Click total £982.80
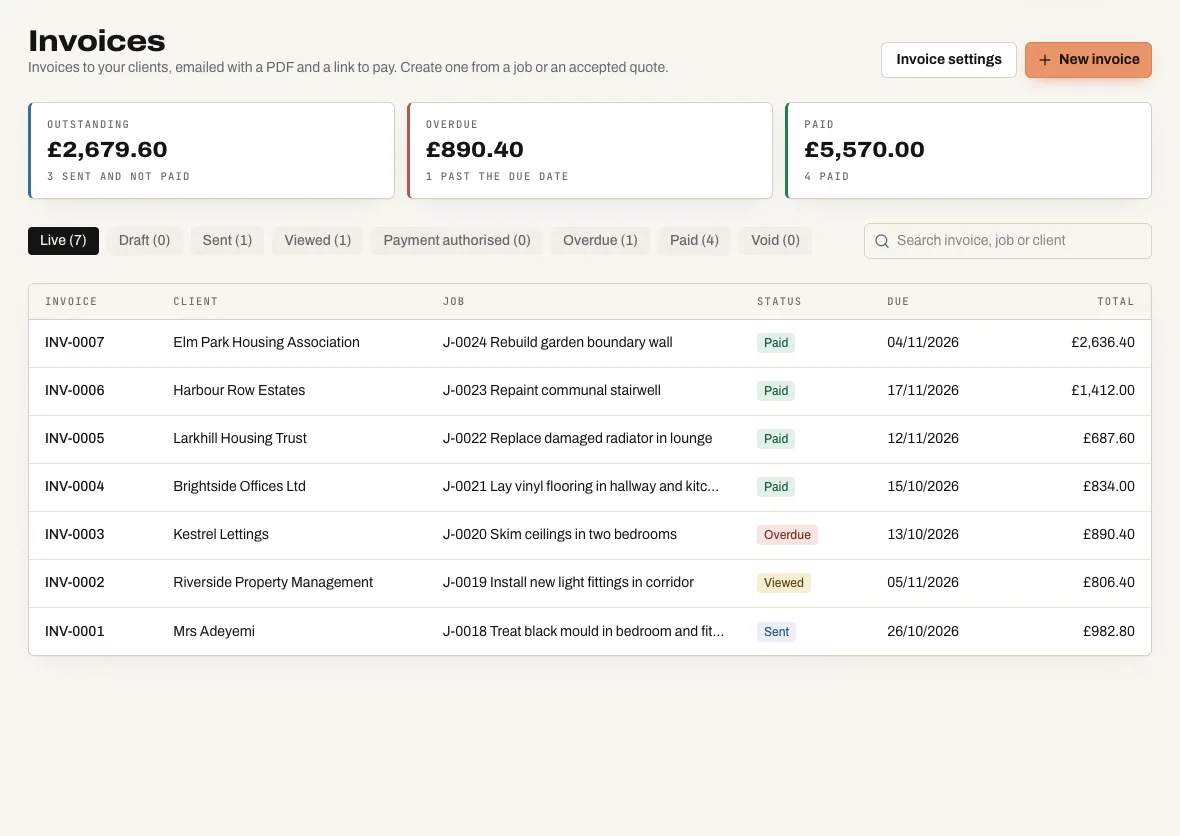This screenshot has height=836, width=1180. tap(1109, 631)
